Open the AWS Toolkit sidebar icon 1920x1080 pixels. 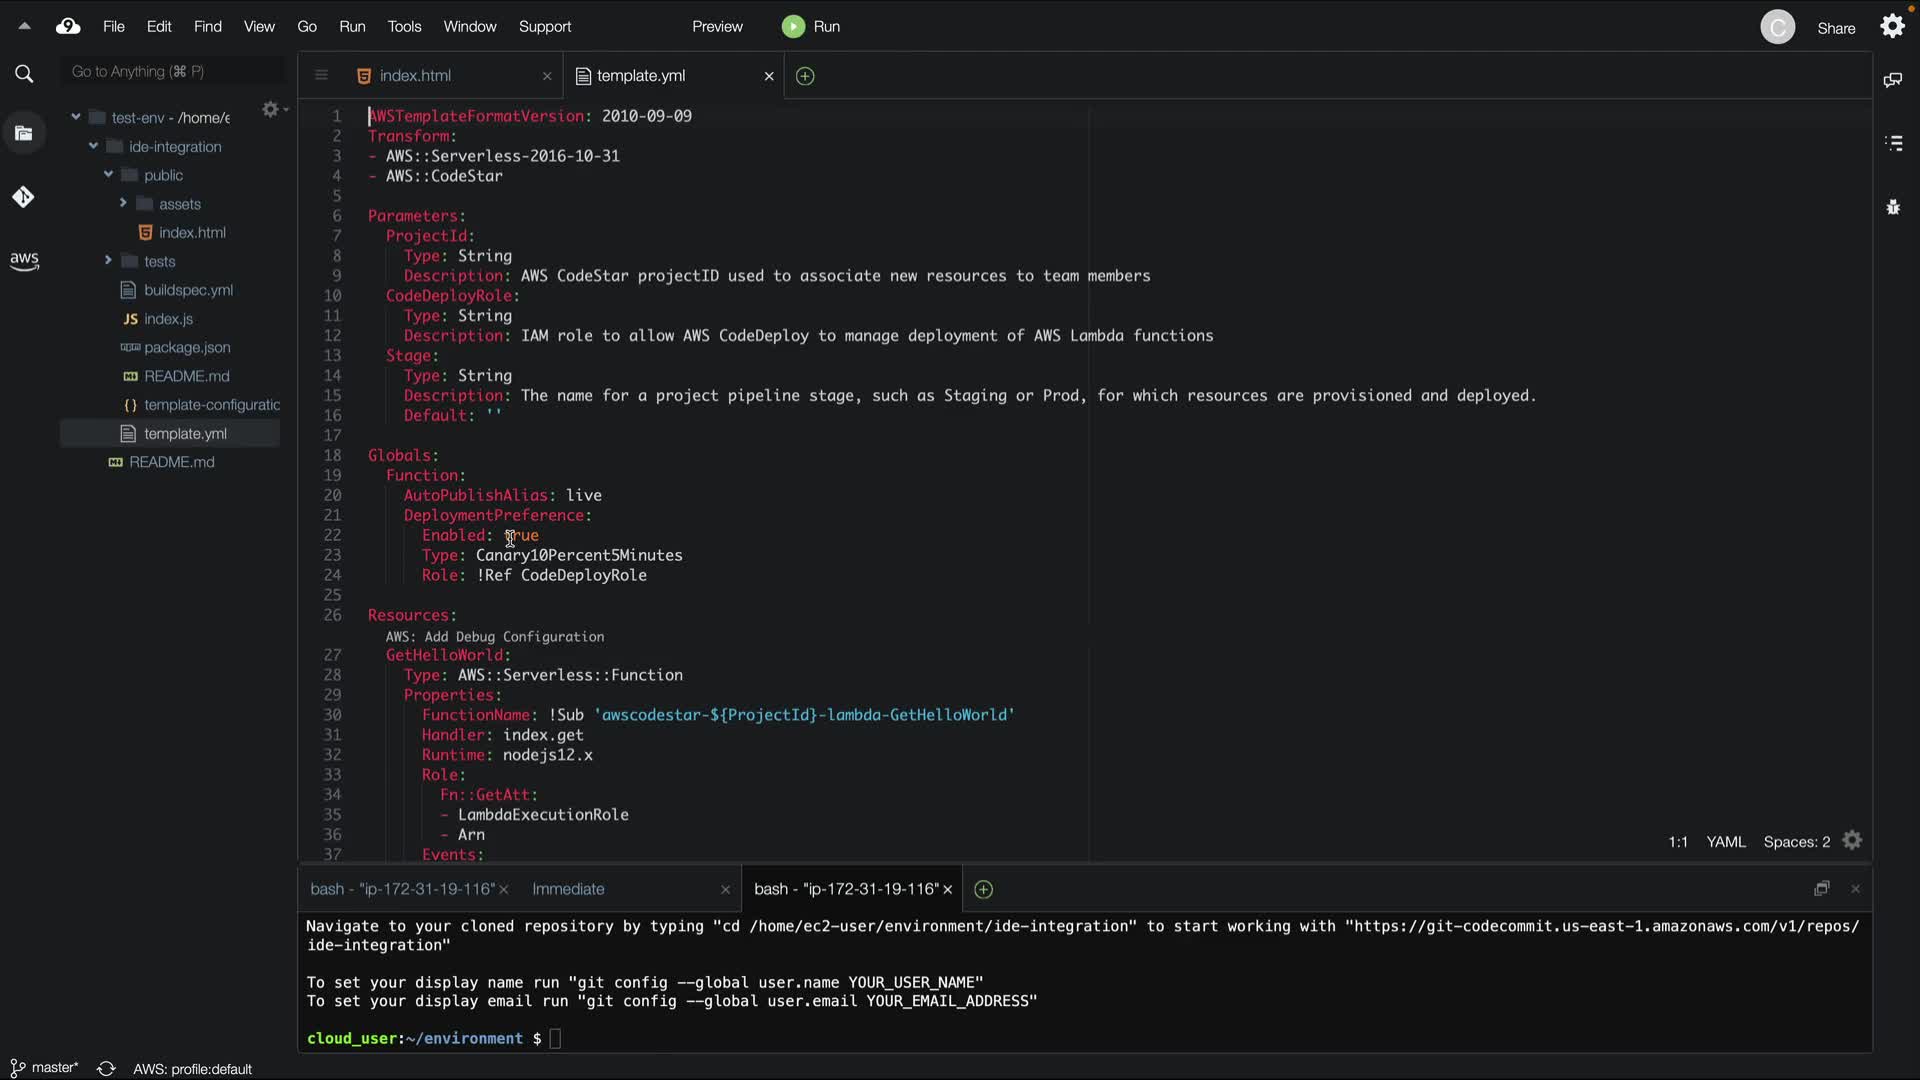pos(24,261)
